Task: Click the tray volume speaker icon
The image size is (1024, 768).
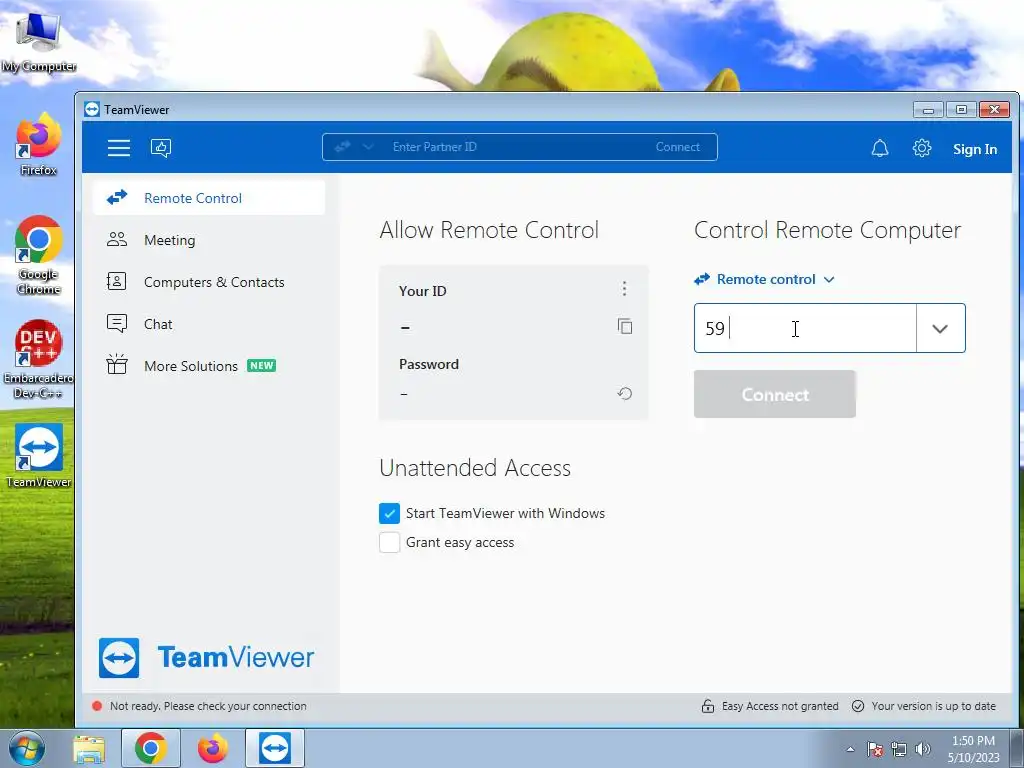Action: (923, 749)
